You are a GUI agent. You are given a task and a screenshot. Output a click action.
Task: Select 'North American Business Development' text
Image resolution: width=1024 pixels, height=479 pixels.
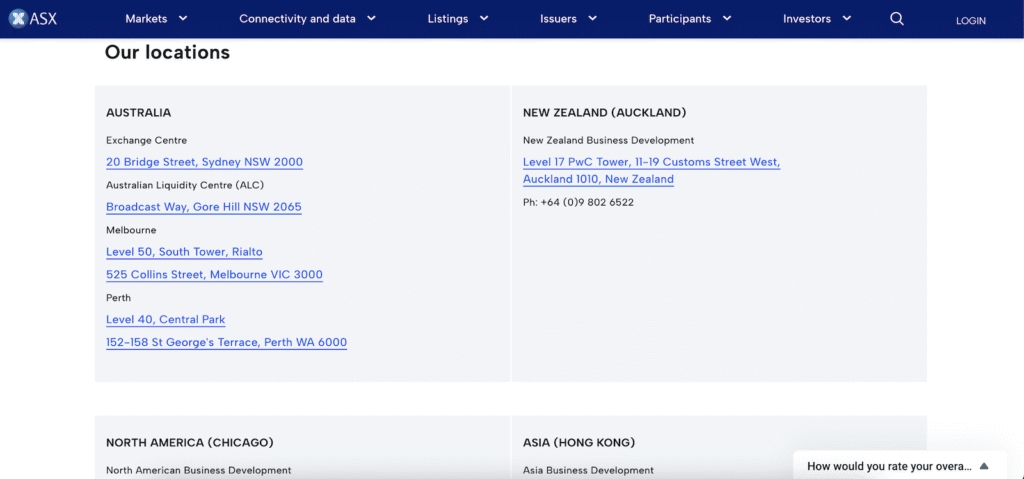(x=199, y=470)
